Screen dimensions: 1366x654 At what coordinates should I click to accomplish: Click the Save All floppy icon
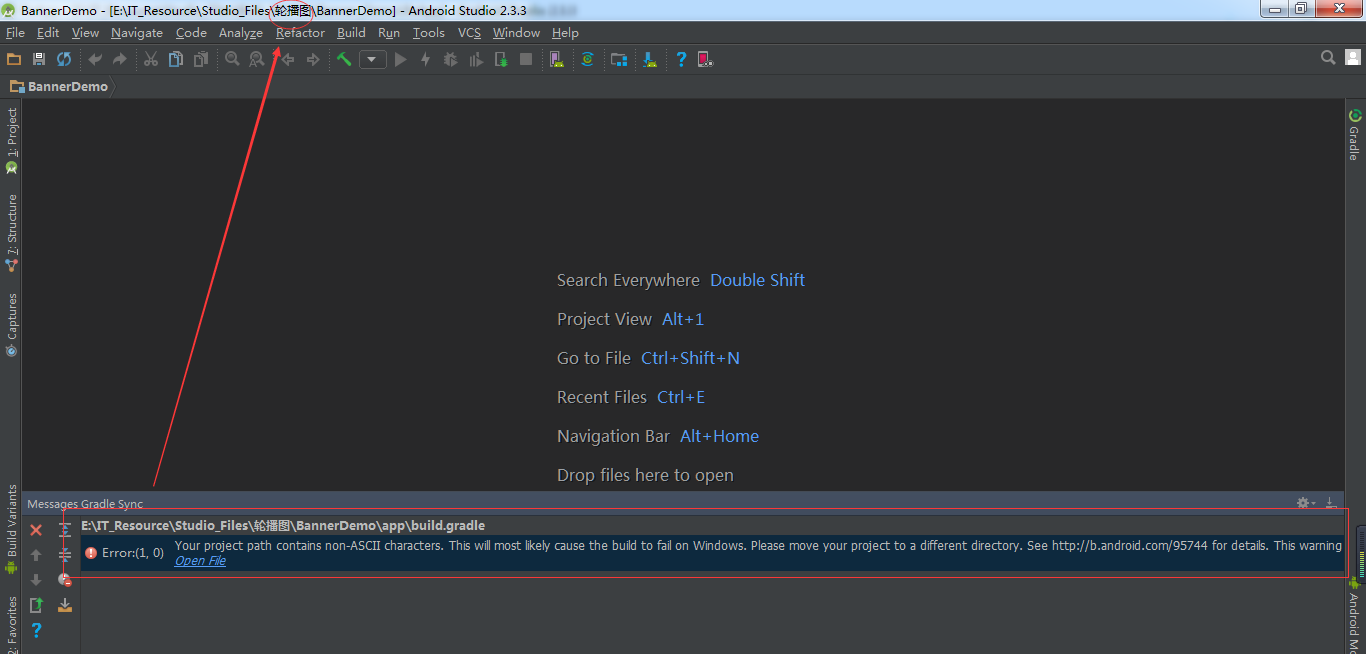coord(39,59)
